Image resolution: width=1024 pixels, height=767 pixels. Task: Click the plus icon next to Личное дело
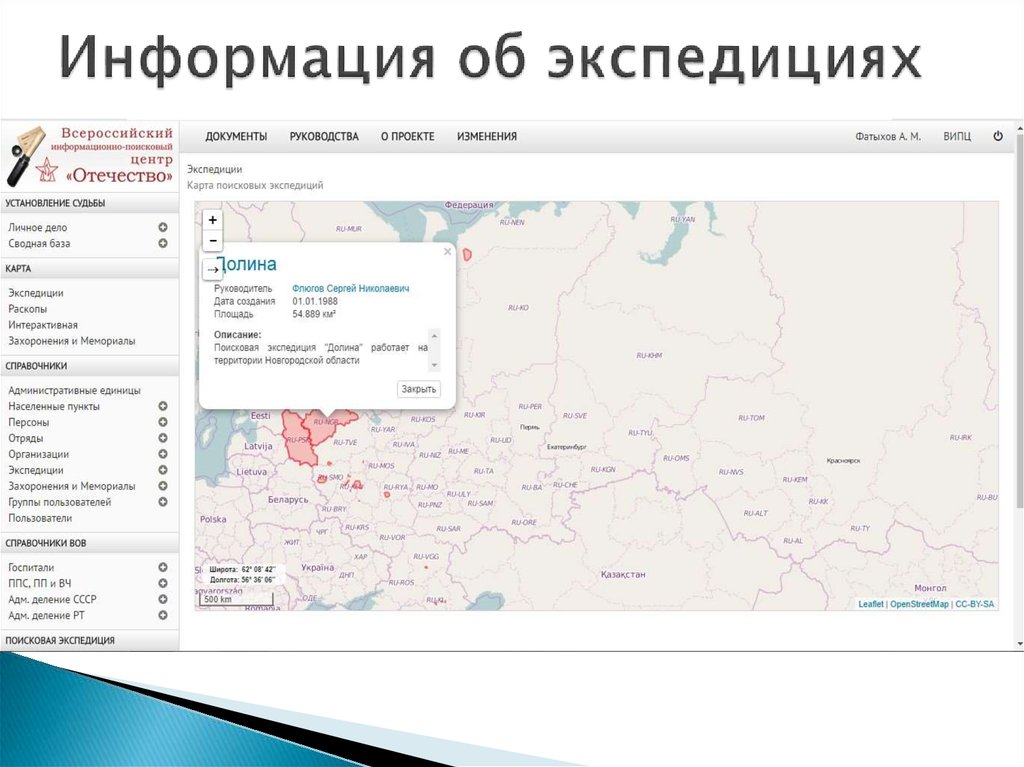click(162, 227)
